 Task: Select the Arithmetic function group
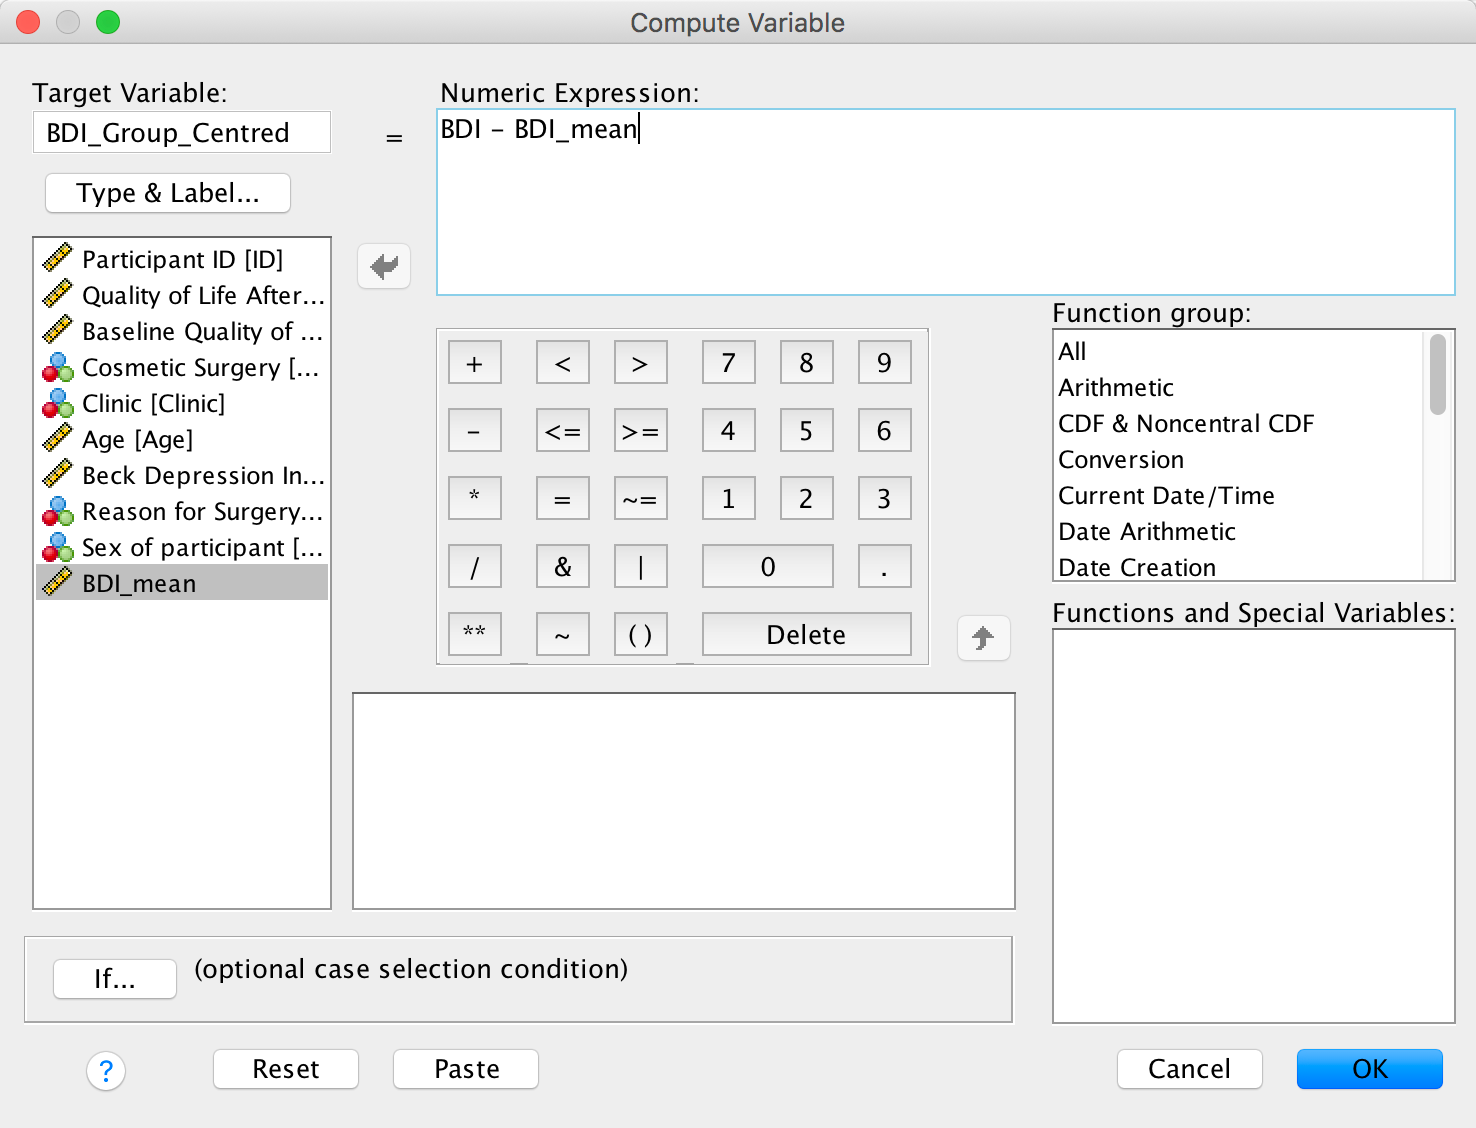pos(1115,388)
